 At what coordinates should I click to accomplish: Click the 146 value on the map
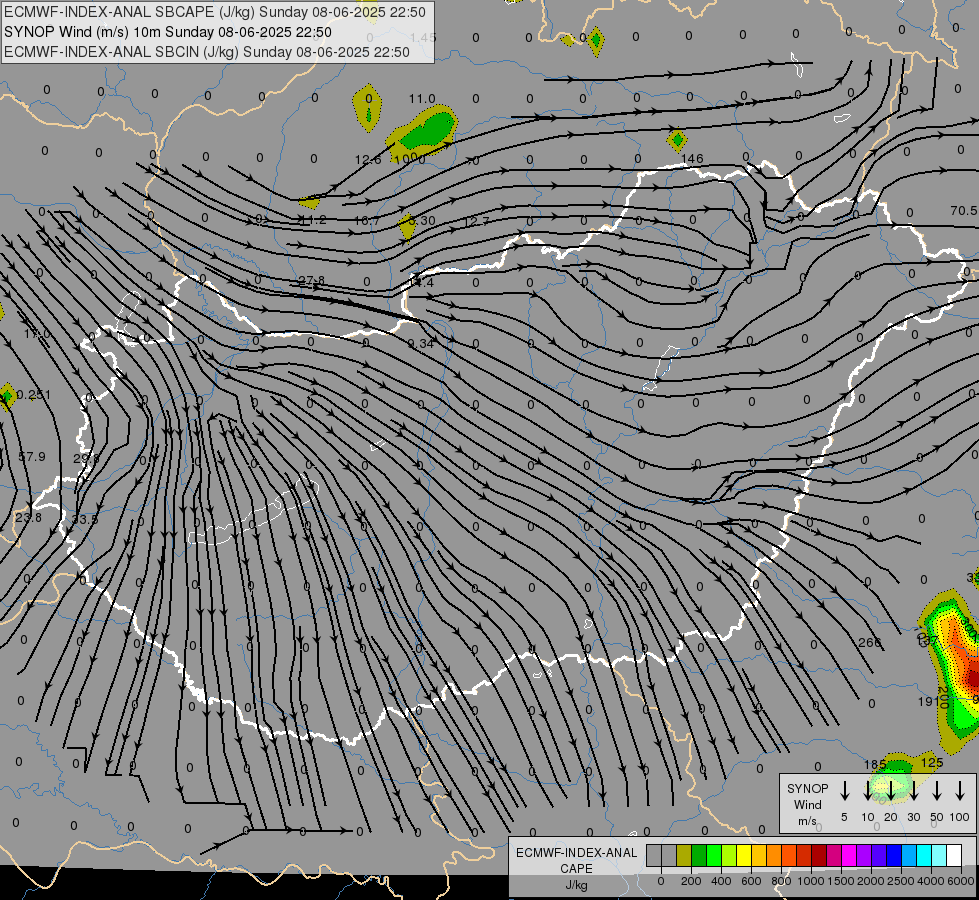click(692, 159)
